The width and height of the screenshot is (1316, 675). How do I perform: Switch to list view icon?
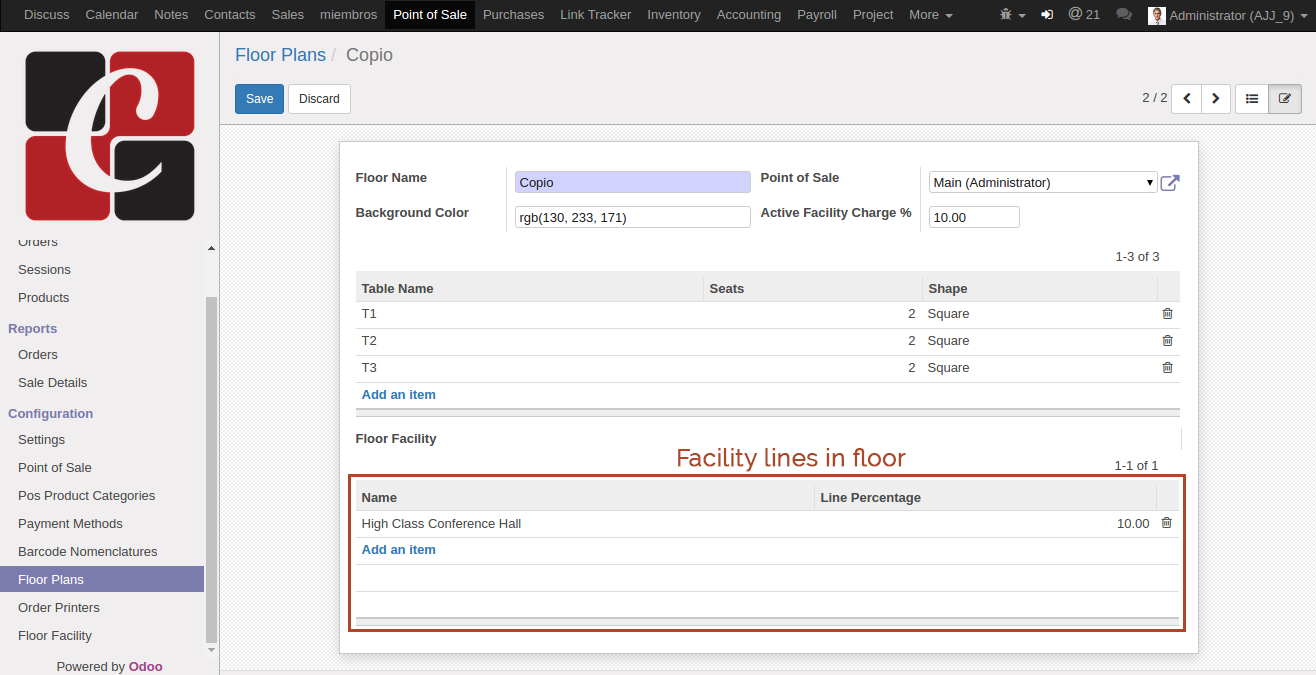tap(1252, 99)
